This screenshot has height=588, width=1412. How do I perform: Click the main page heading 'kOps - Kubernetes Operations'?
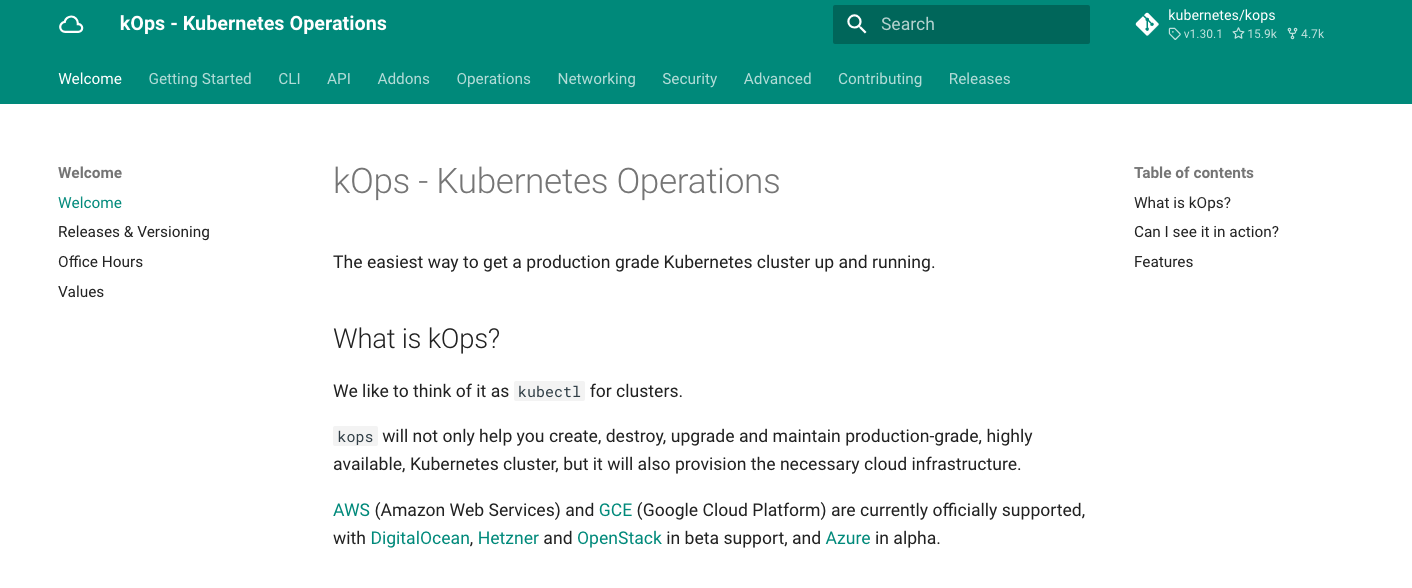(556, 182)
